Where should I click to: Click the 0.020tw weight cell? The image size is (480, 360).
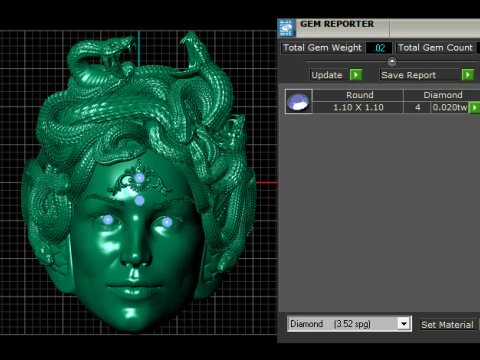450,107
